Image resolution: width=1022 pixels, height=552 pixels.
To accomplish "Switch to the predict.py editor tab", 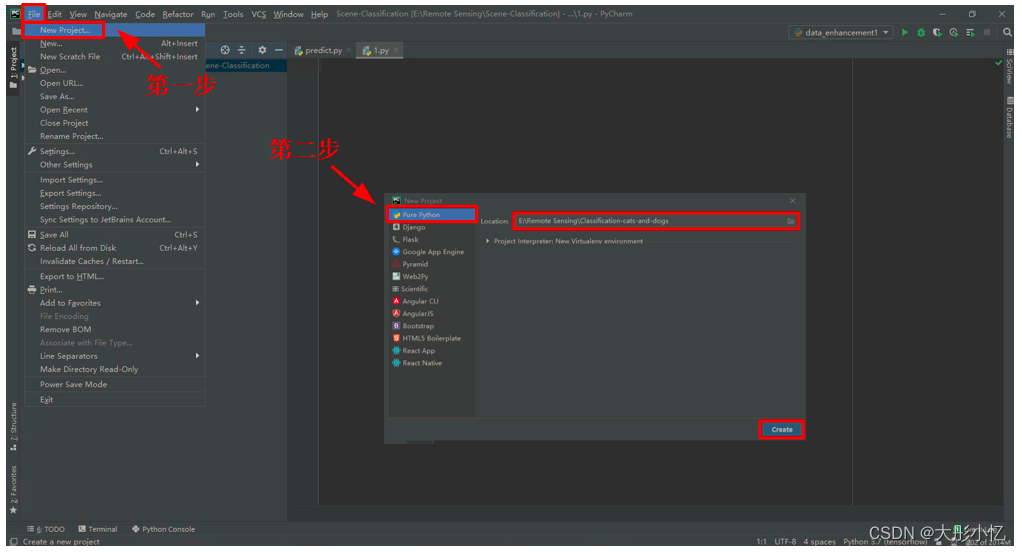I will coord(323,50).
